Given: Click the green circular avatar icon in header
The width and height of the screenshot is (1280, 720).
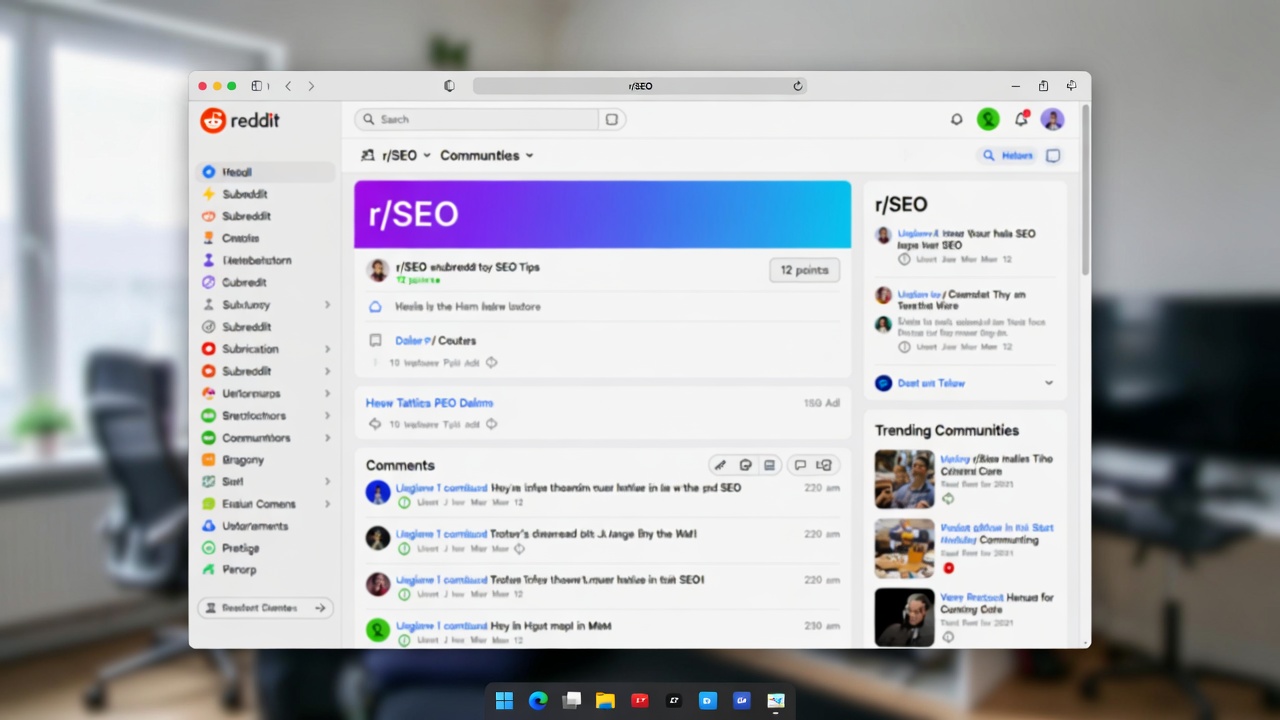Looking at the screenshot, I should pos(988,120).
